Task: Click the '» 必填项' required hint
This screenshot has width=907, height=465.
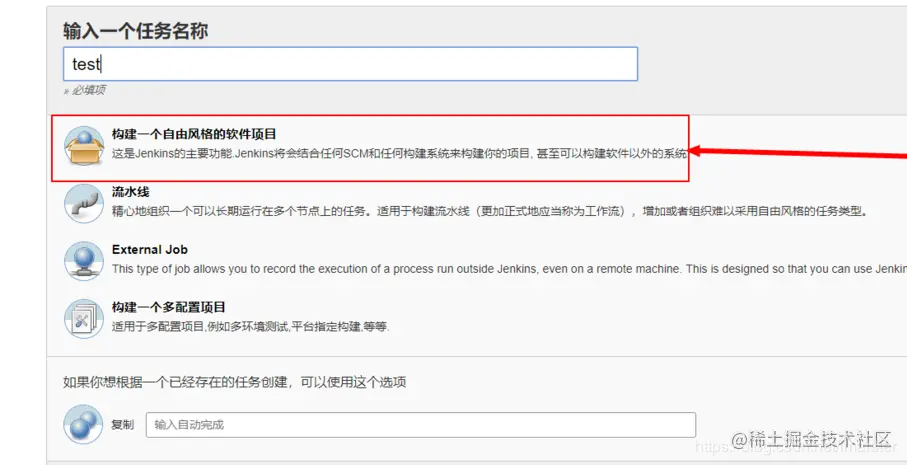Action: (x=84, y=90)
